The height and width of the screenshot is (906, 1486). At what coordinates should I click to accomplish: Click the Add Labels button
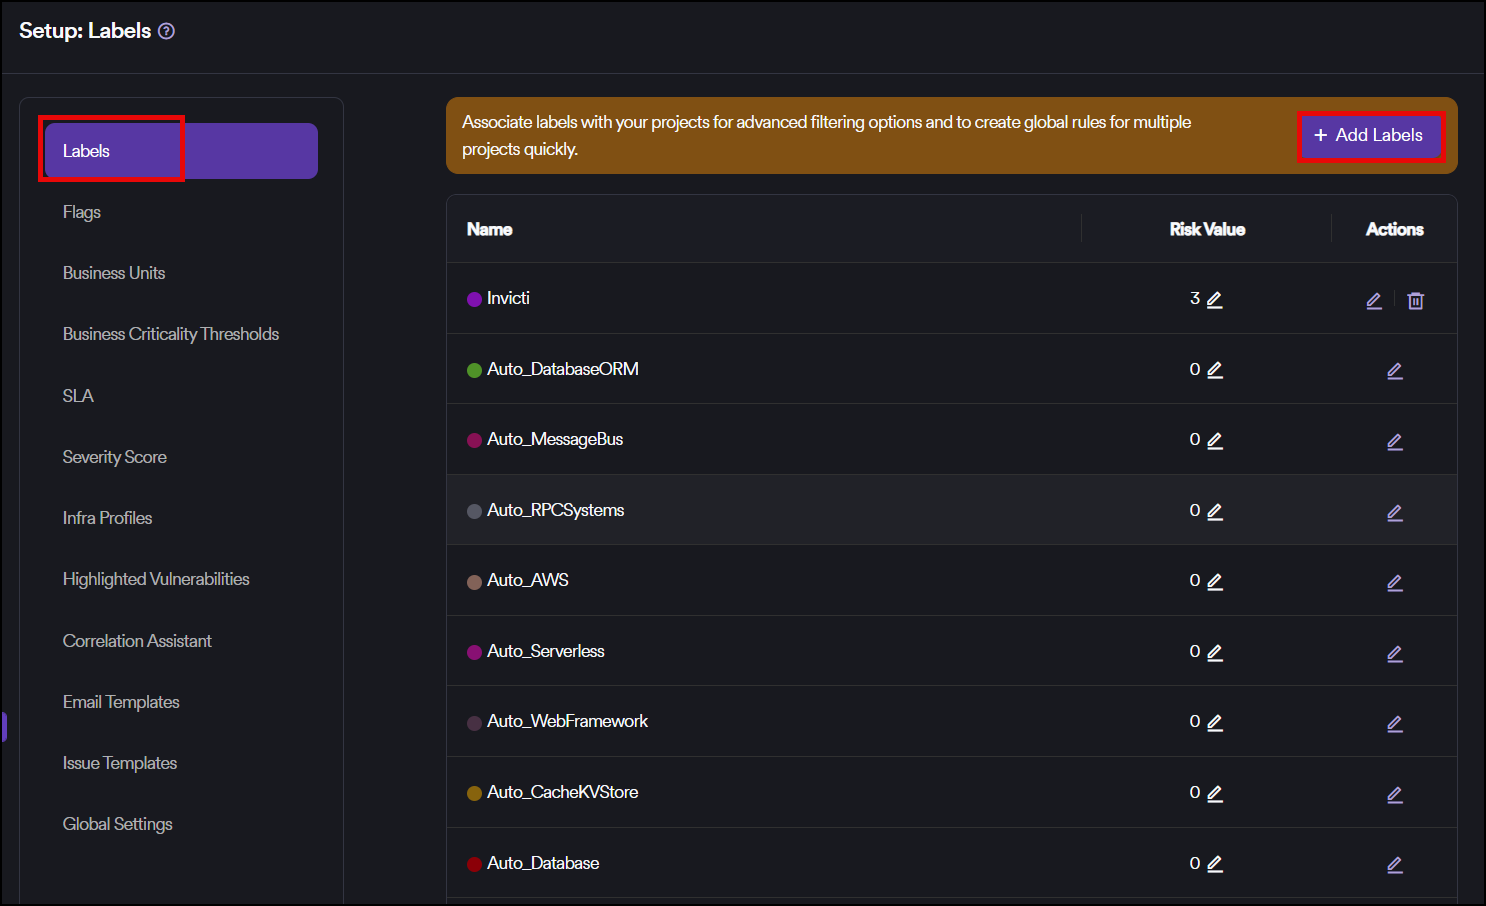tap(1369, 136)
